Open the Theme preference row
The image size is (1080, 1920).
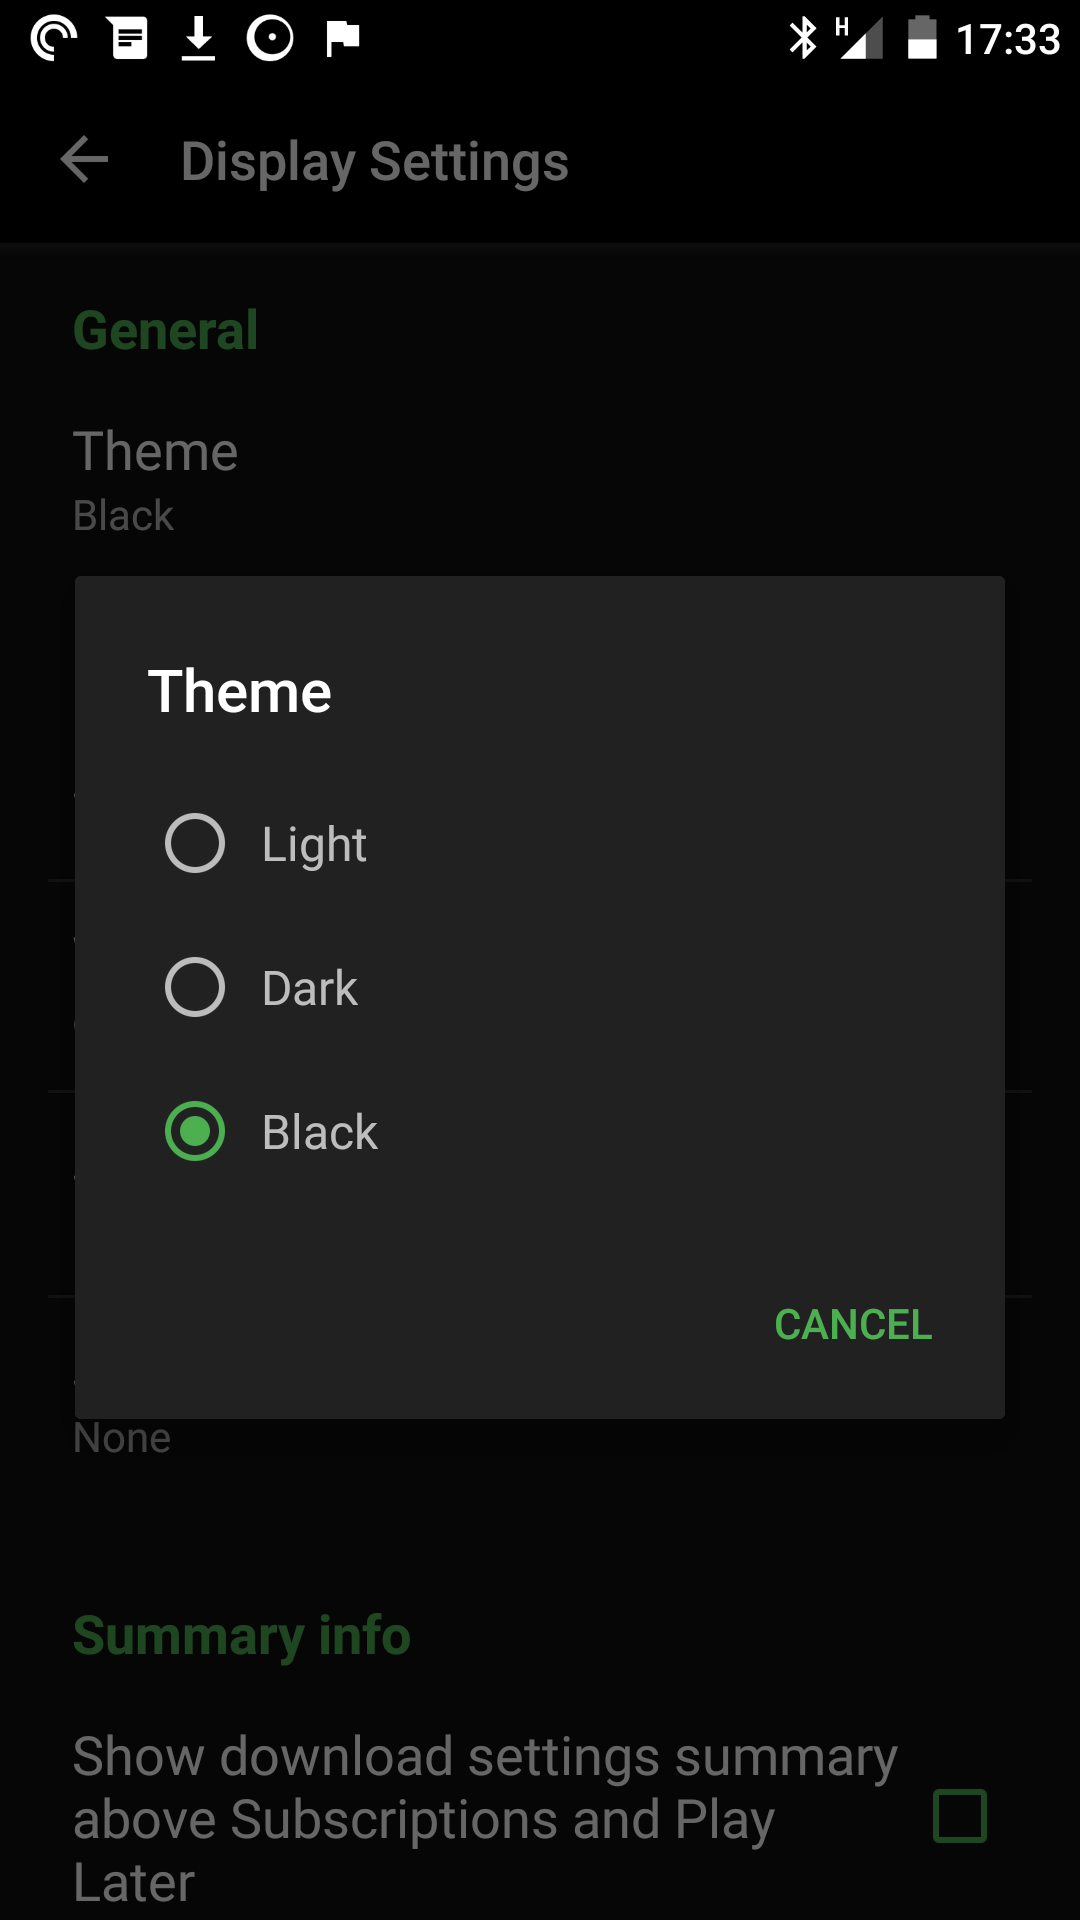click(540, 480)
